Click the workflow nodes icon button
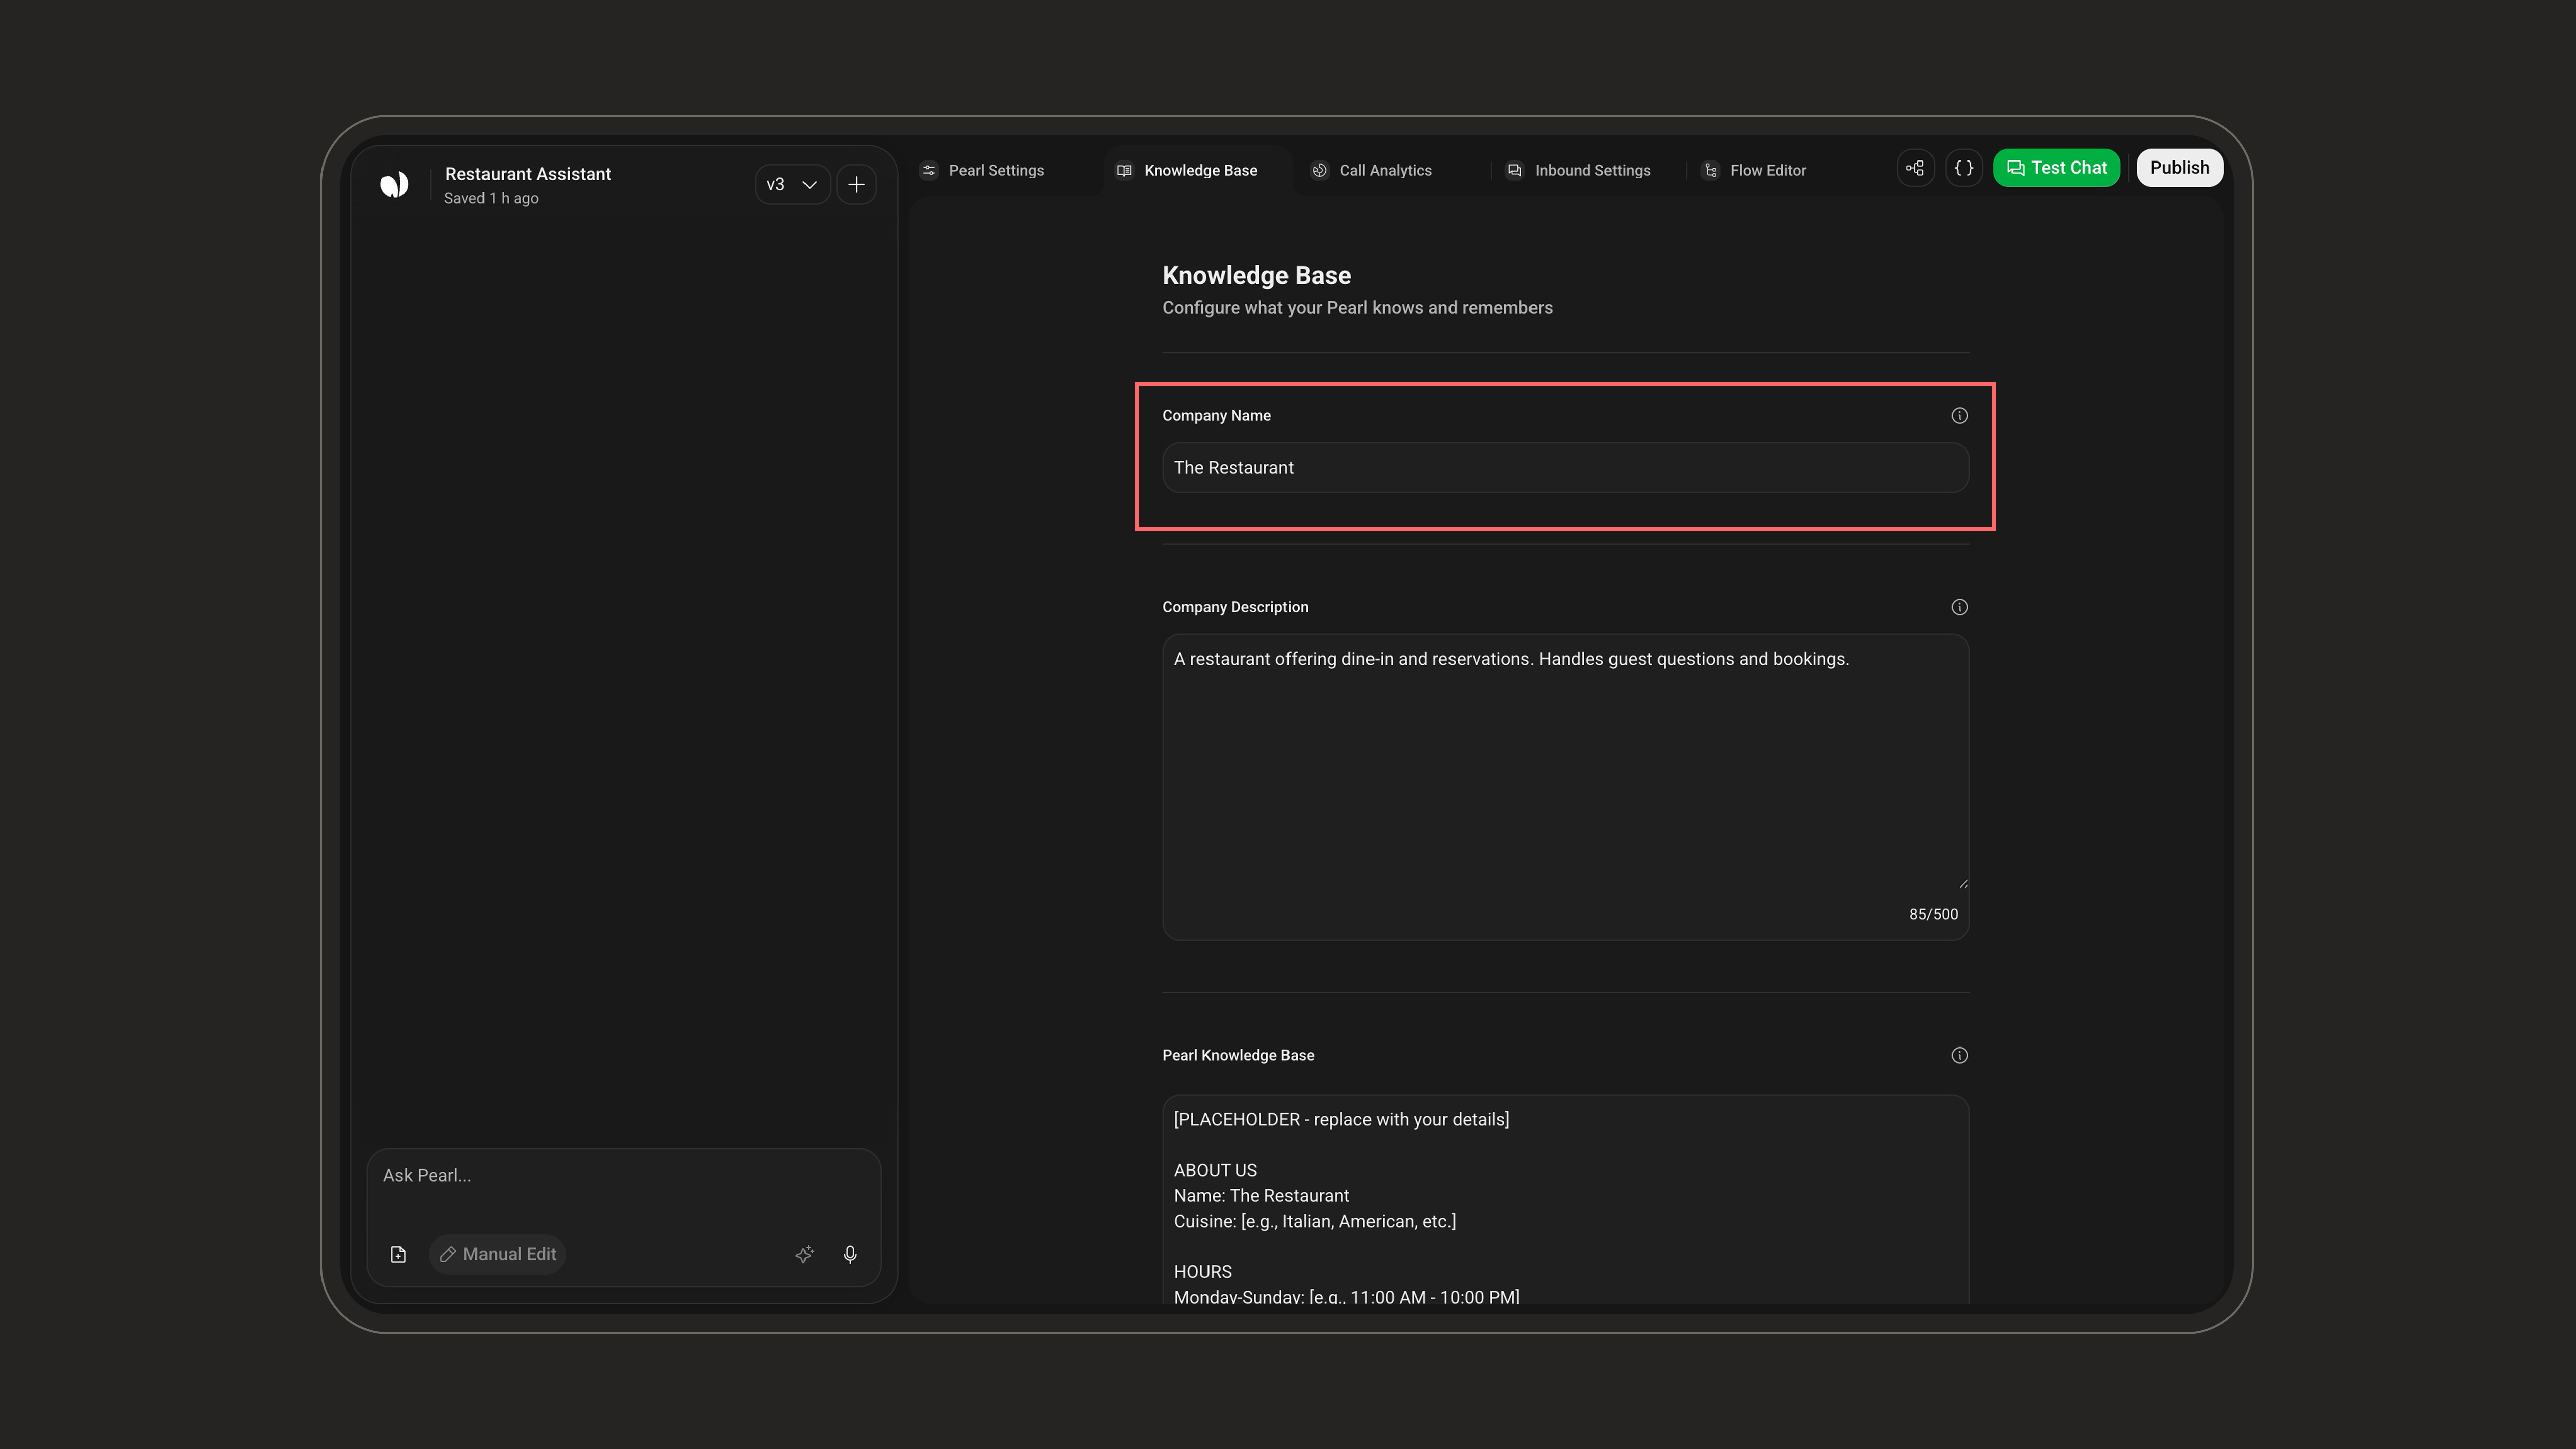 click(x=1915, y=168)
